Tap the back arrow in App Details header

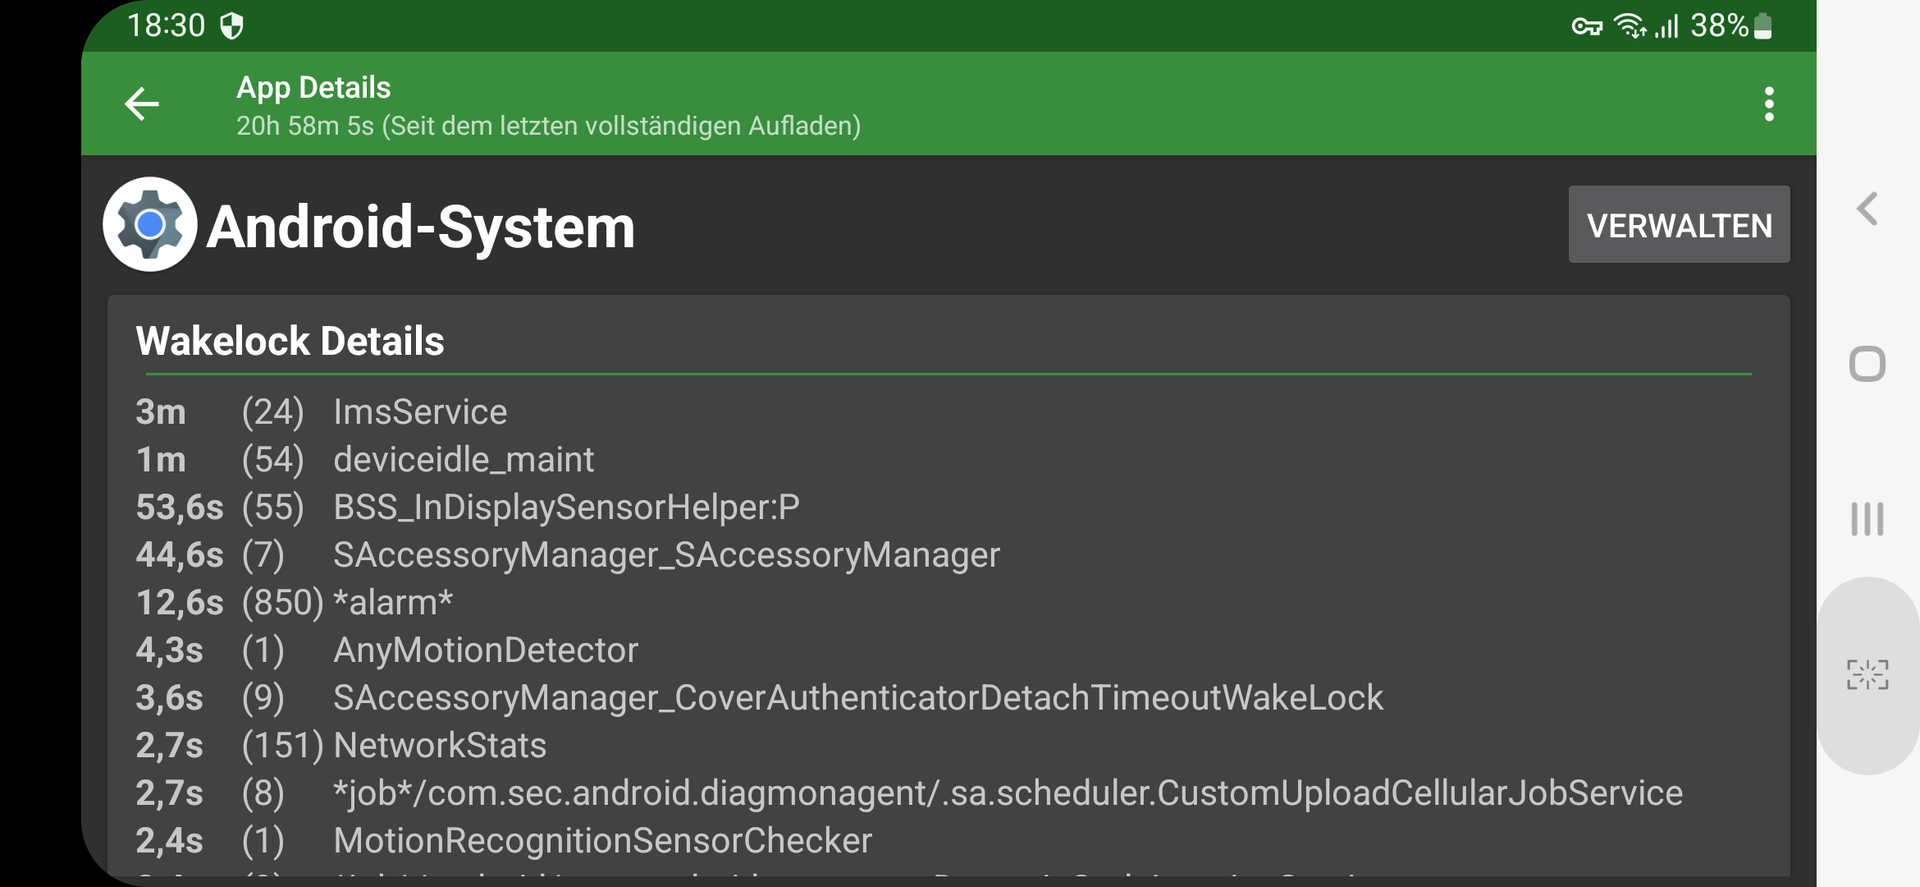coord(142,104)
